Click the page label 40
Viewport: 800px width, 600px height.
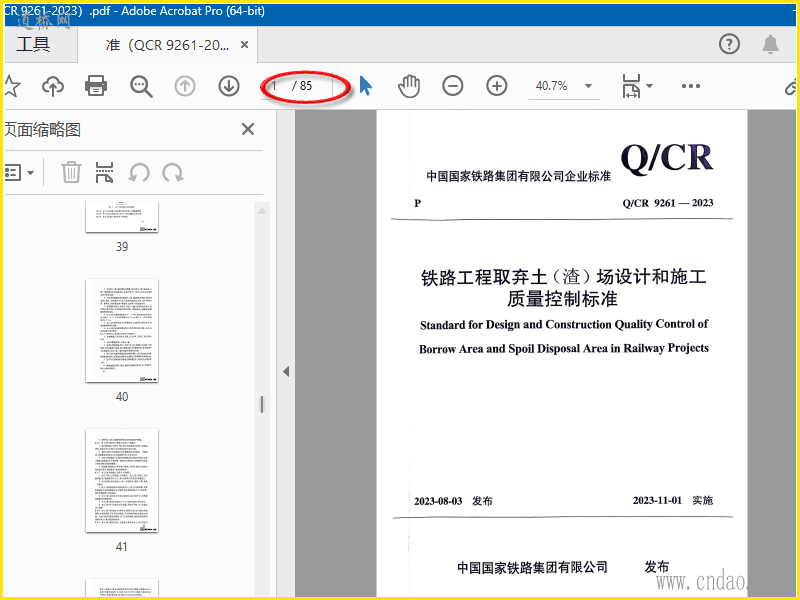122,397
